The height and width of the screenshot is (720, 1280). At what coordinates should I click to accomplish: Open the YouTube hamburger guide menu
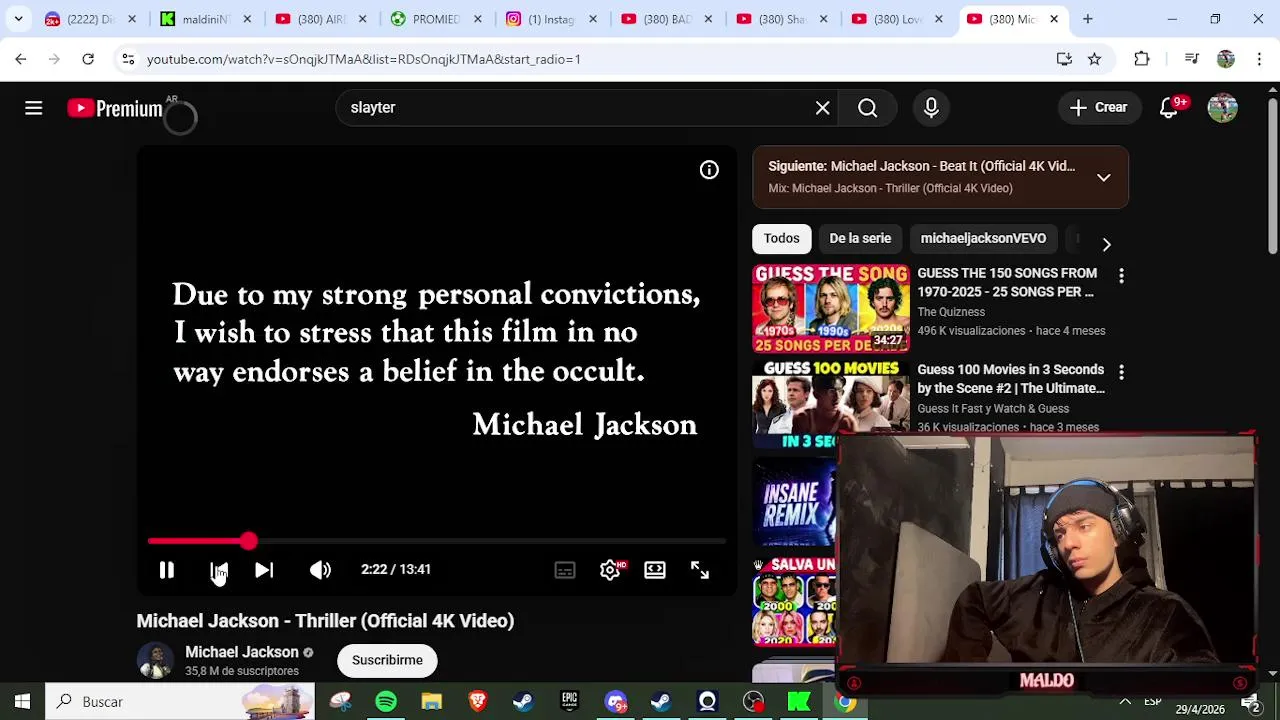[33, 108]
